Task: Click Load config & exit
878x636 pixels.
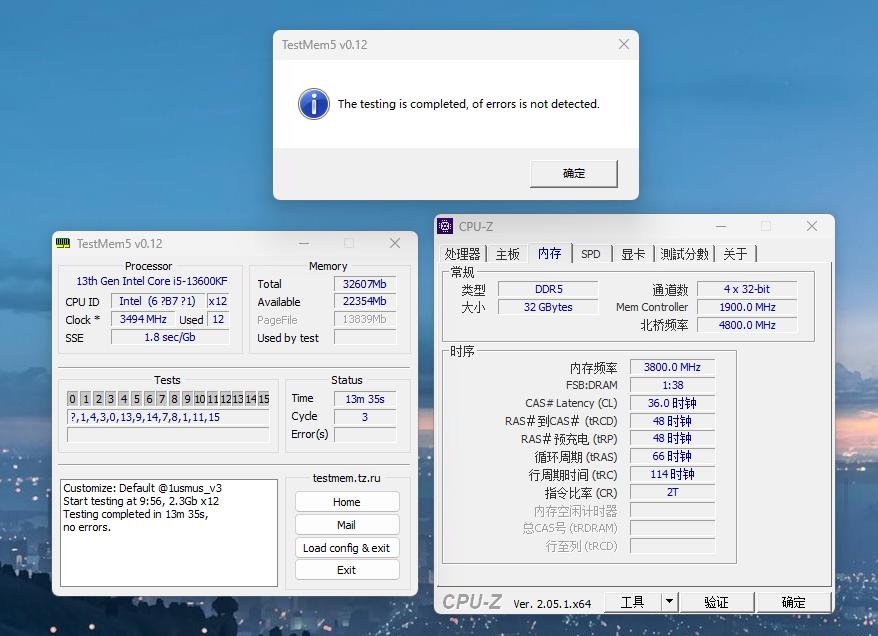Action: [x=346, y=547]
